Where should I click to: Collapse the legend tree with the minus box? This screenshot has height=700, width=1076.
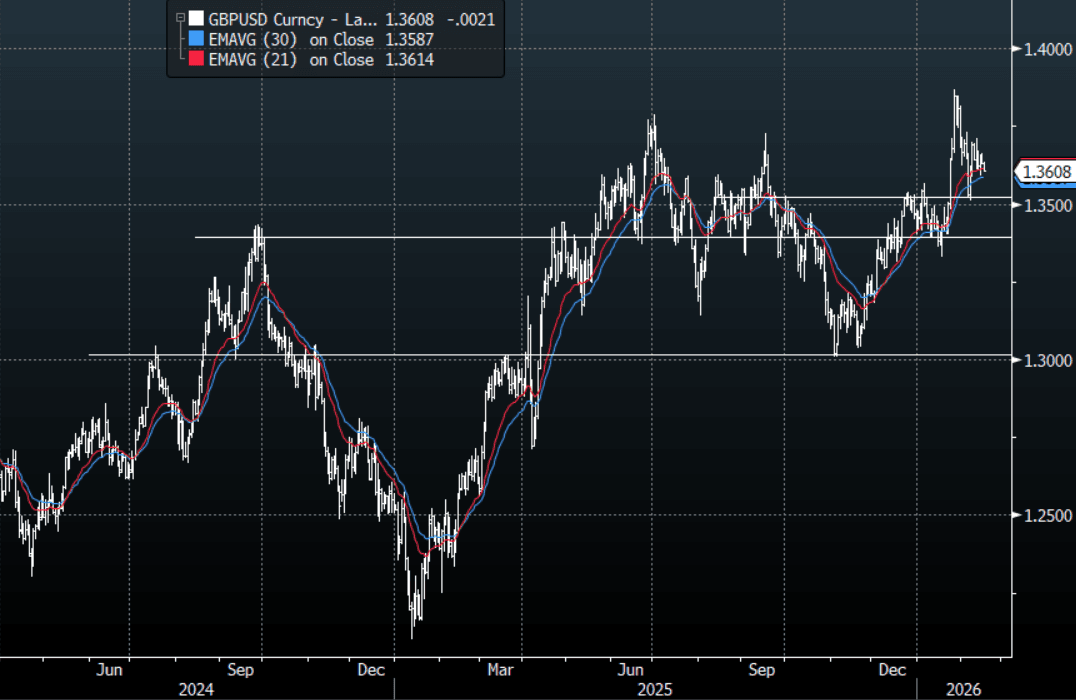tap(180, 18)
